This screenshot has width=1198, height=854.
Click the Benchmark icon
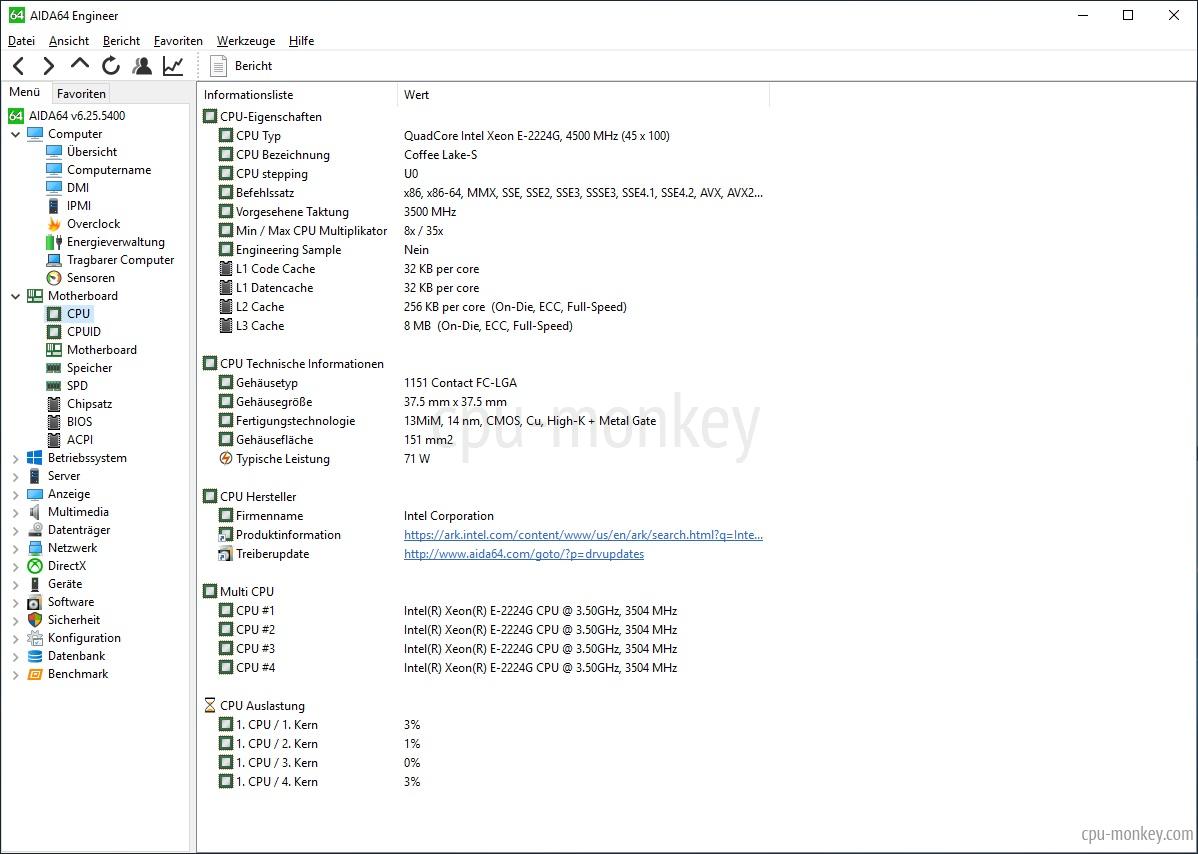(x=34, y=674)
